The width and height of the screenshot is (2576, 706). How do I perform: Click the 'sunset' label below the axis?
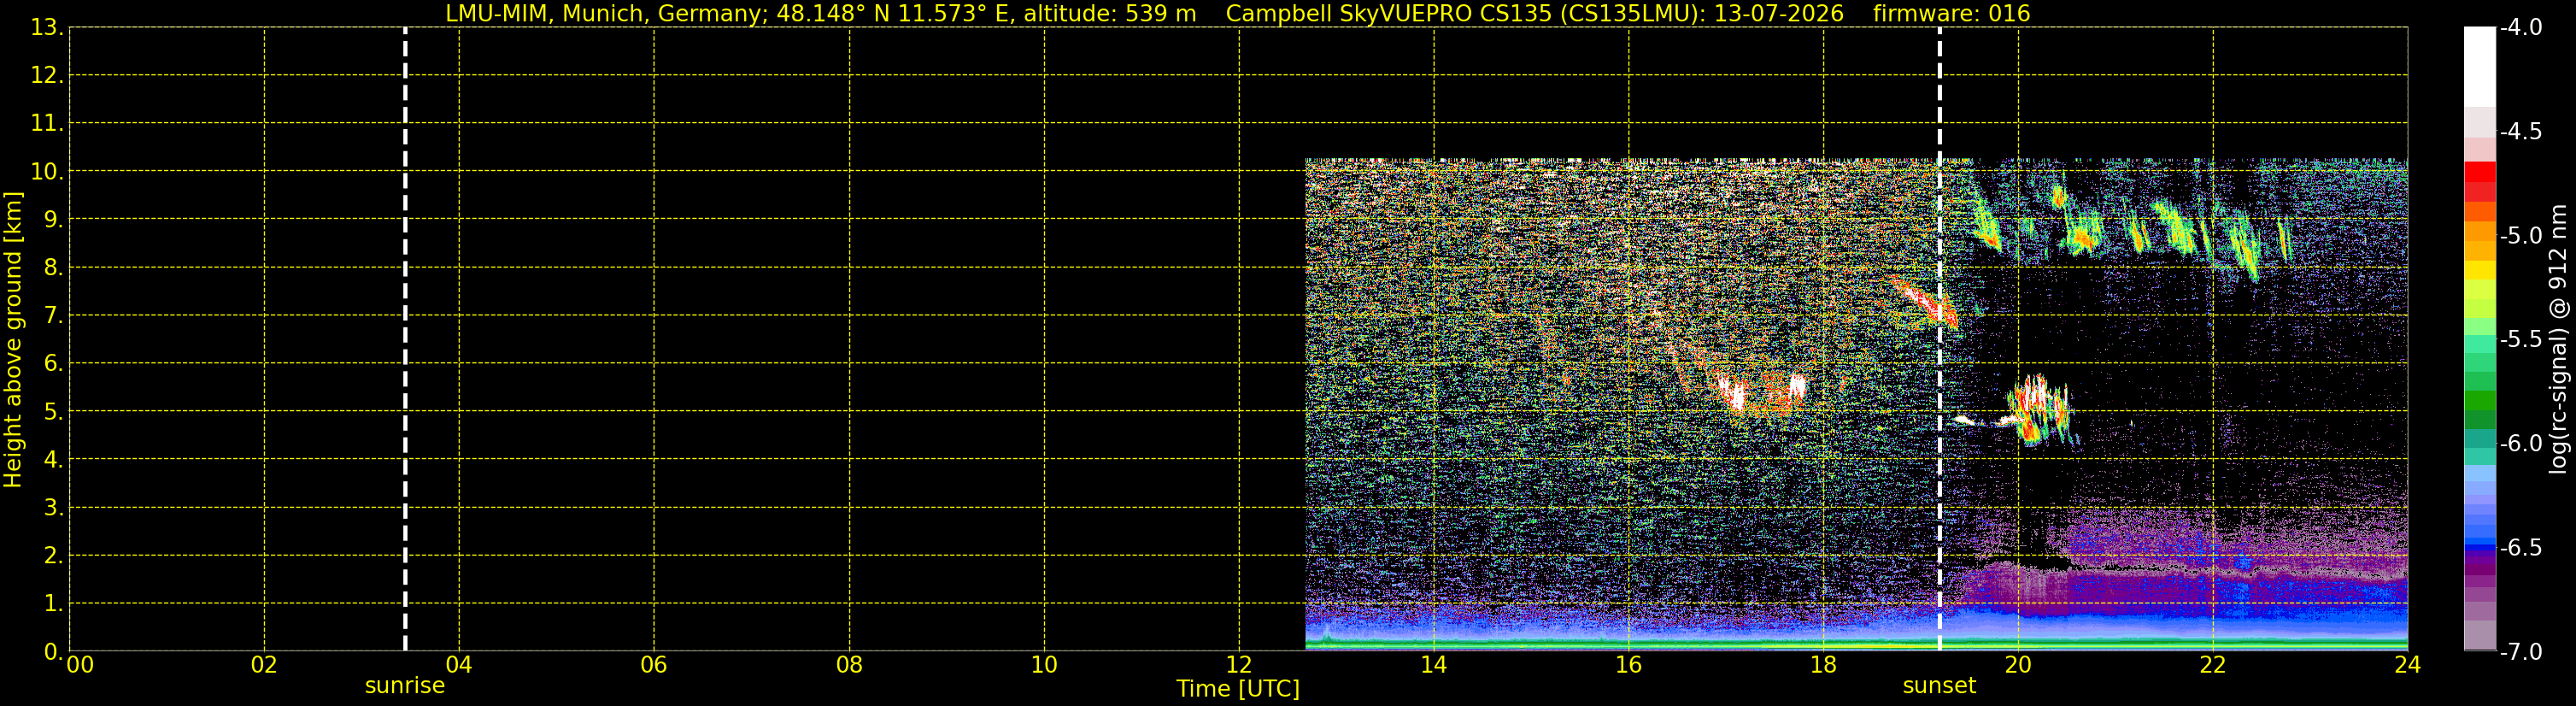(1939, 686)
